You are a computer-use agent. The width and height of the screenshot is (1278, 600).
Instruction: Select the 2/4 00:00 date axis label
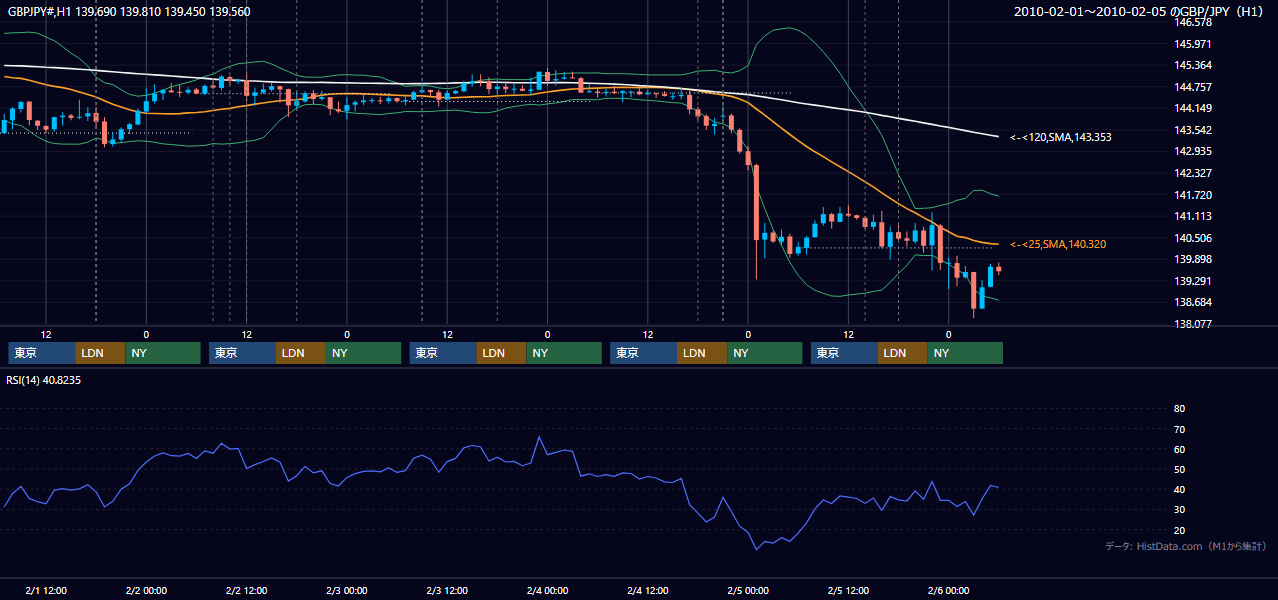[547, 590]
